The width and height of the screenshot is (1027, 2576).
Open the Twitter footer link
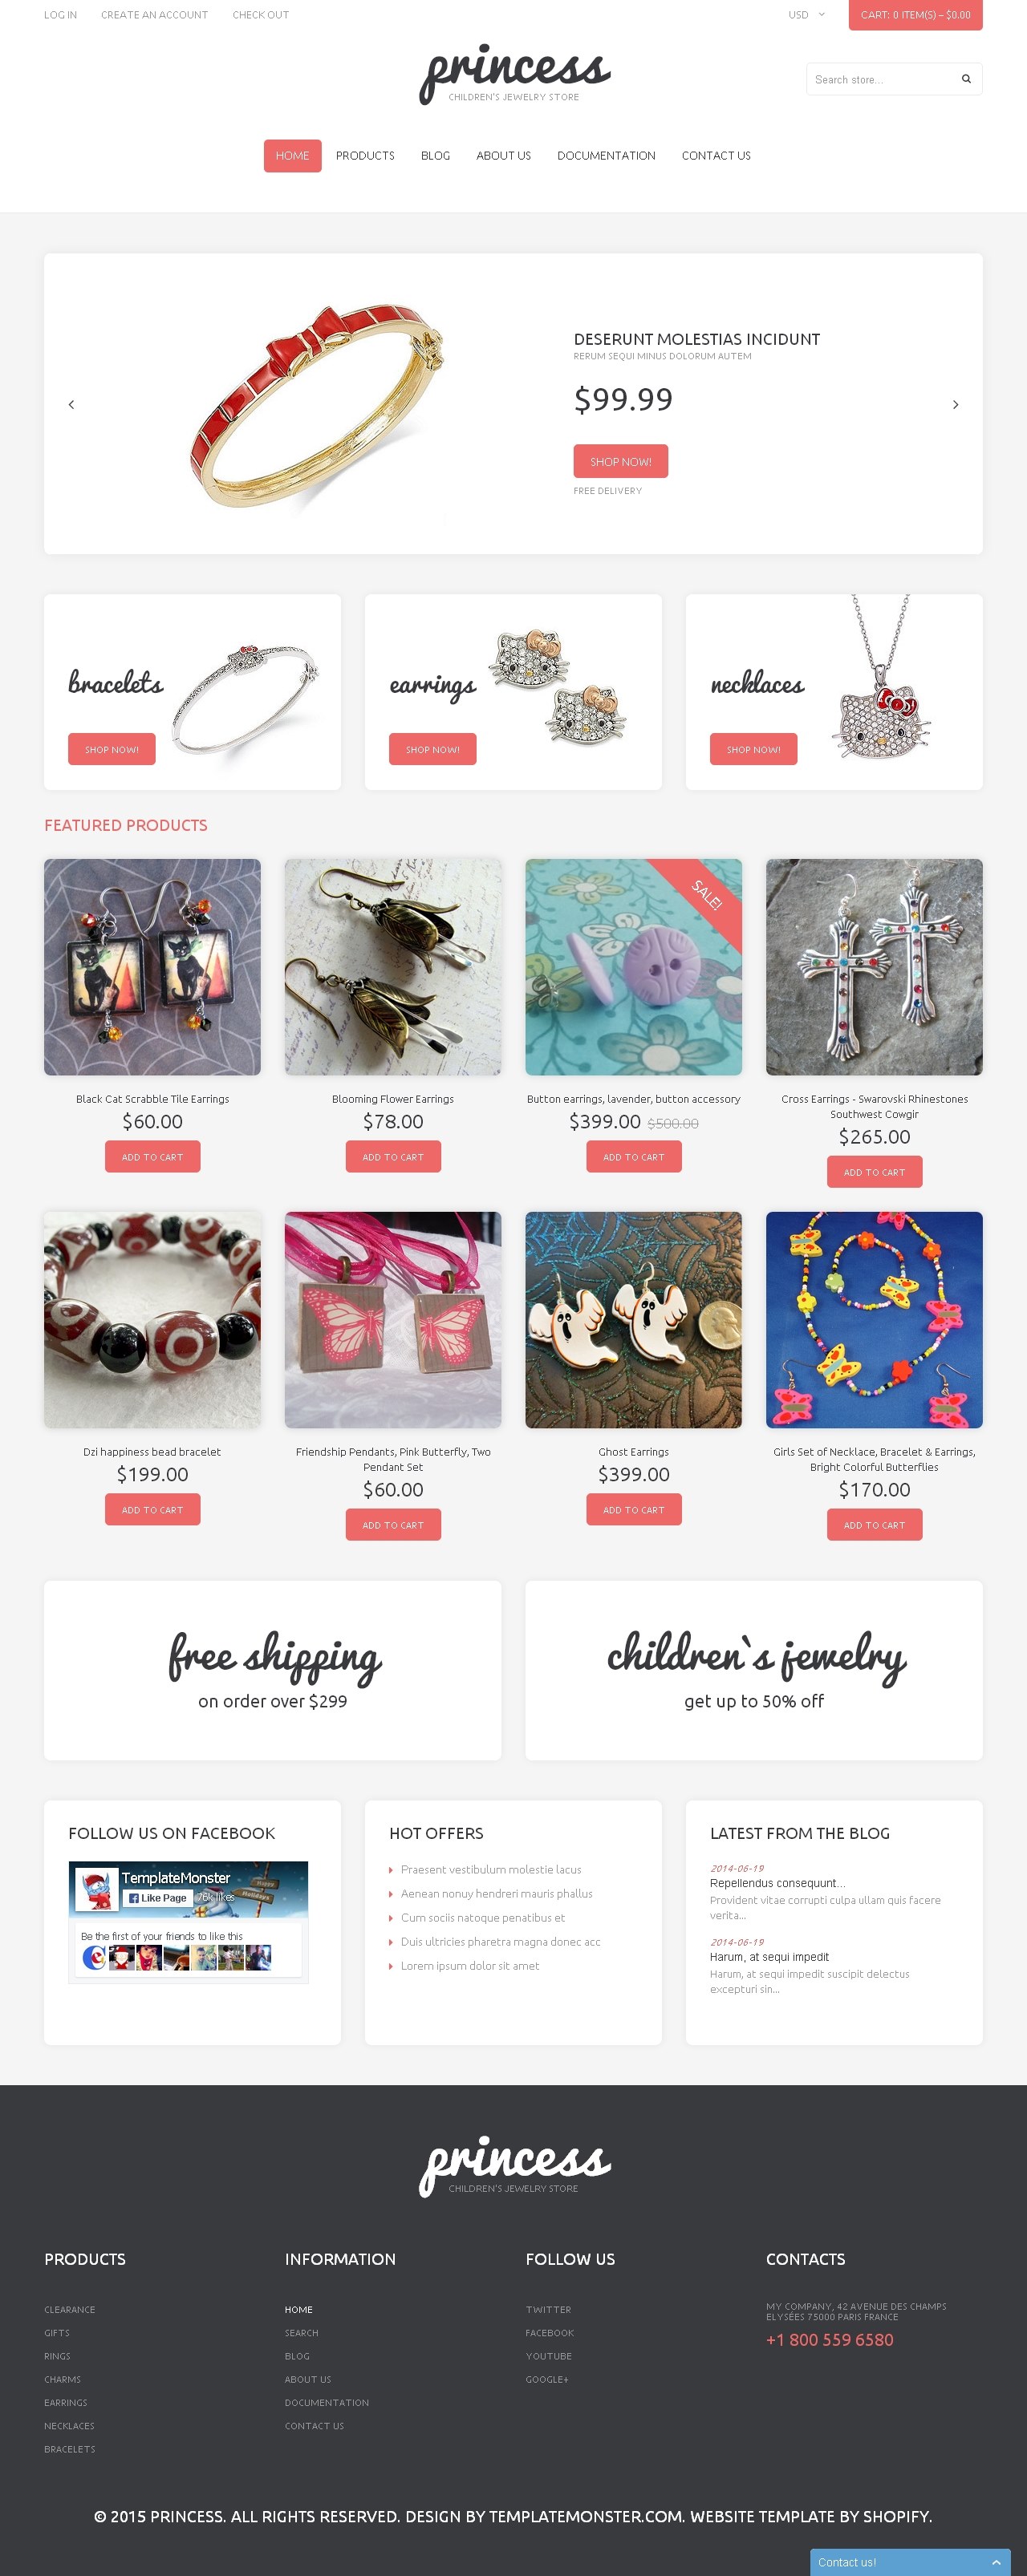(548, 2309)
